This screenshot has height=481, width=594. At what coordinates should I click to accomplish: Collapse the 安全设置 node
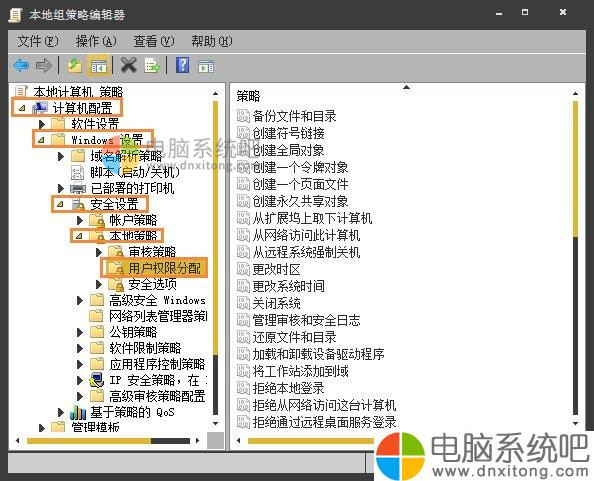pos(60,204)
